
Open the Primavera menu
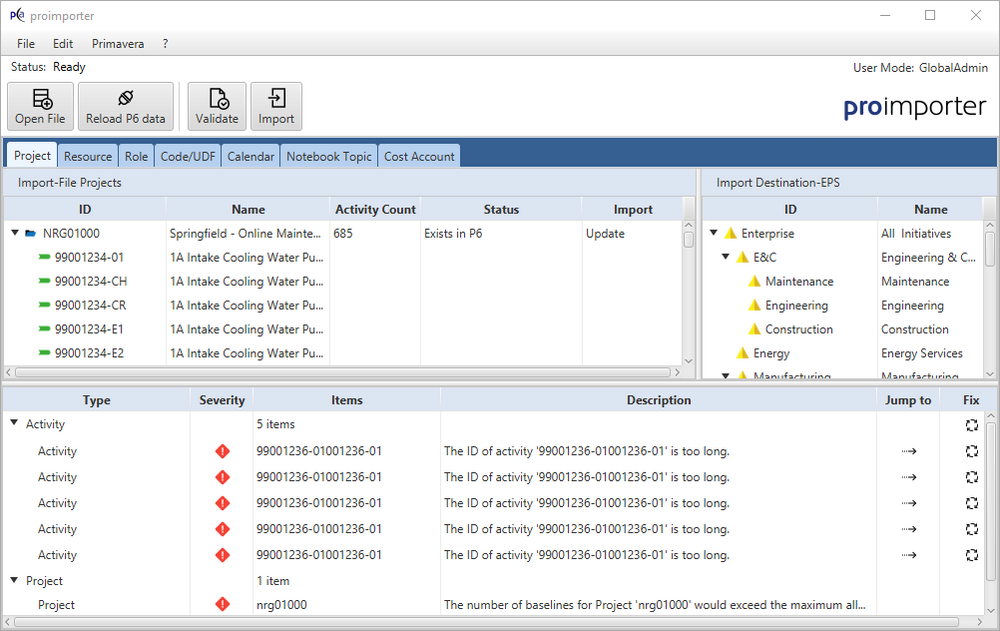(118, 44)
